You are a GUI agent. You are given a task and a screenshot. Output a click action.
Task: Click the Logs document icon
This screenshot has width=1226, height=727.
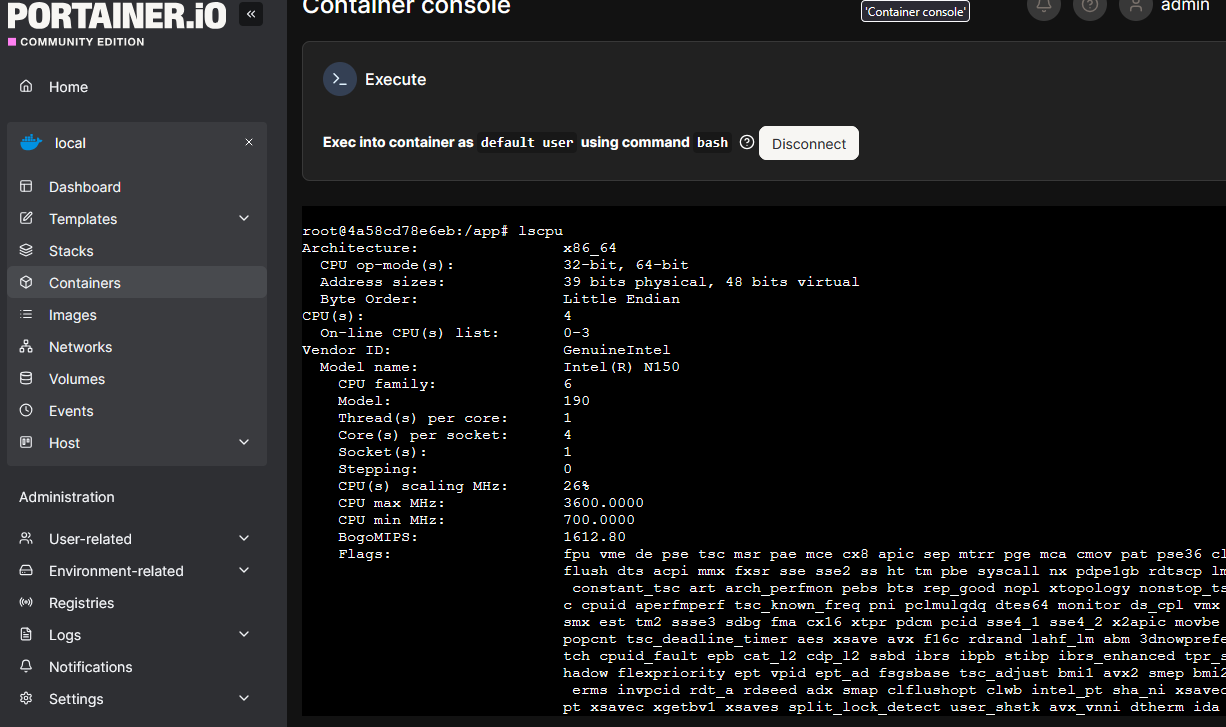(27, 635)
